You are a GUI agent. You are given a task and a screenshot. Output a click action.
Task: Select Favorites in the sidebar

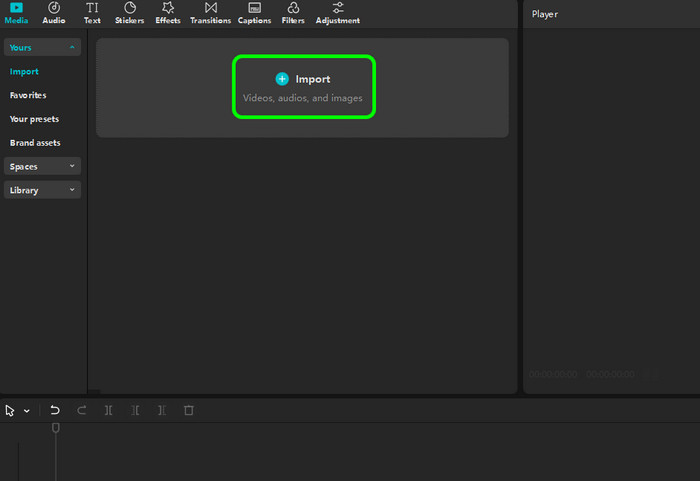click(28, 95)
